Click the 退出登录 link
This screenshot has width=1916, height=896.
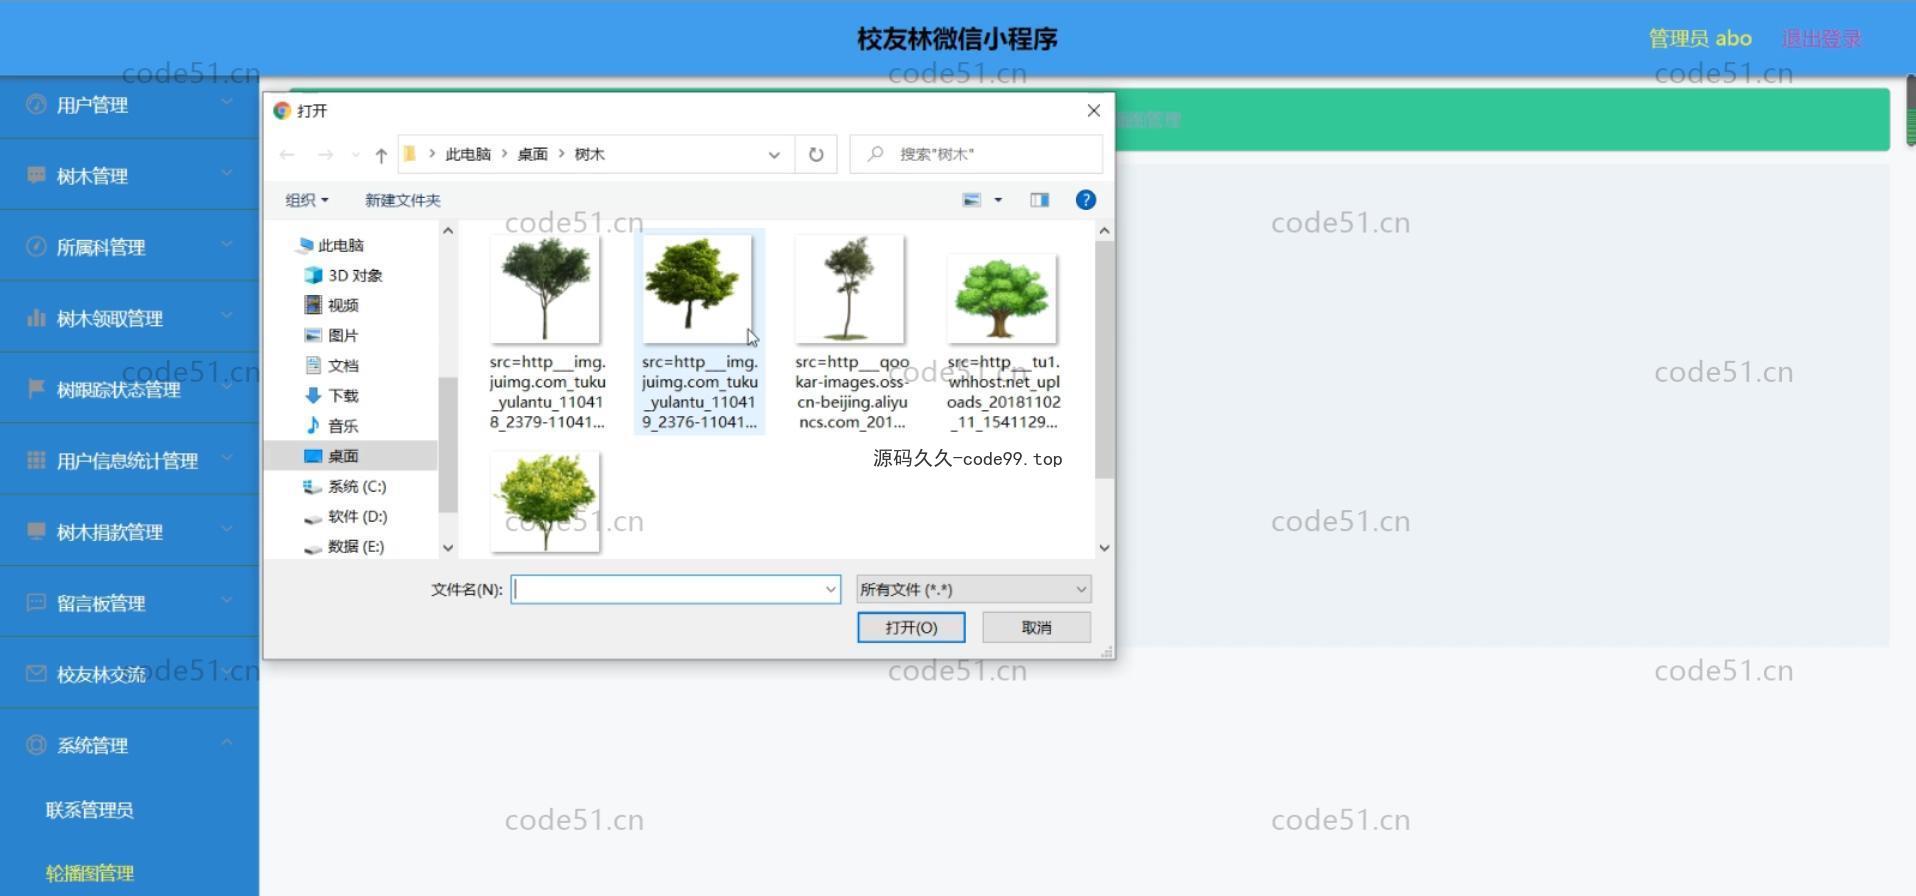1821,38
